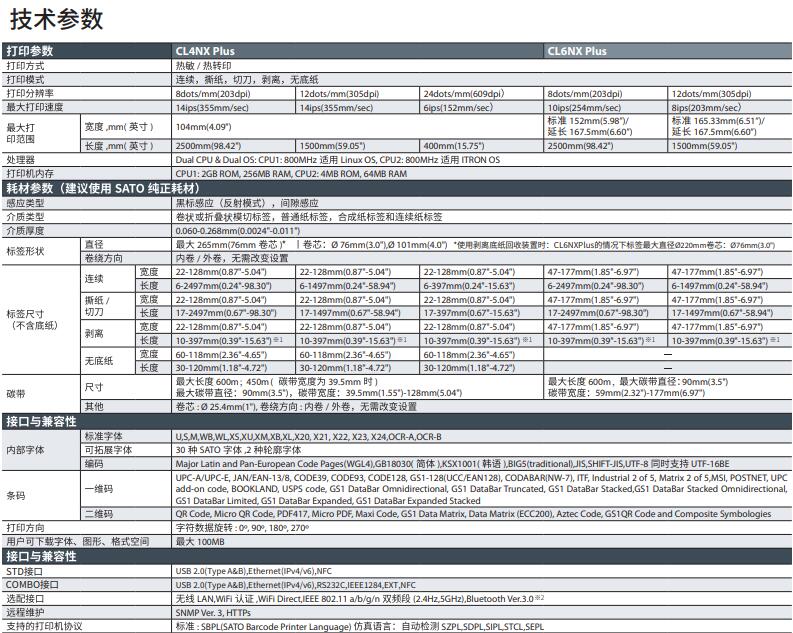
Task: Select the 打印机内存 row label
Action: coord(31,174)
